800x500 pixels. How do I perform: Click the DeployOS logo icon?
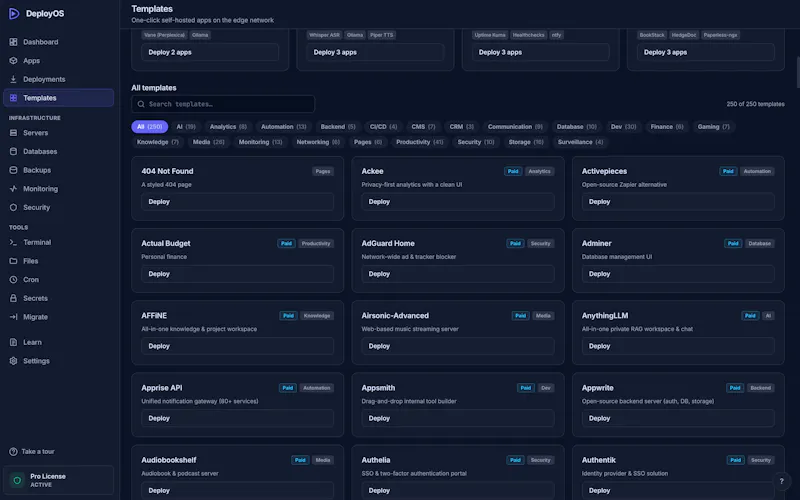(x=14, y=14)
